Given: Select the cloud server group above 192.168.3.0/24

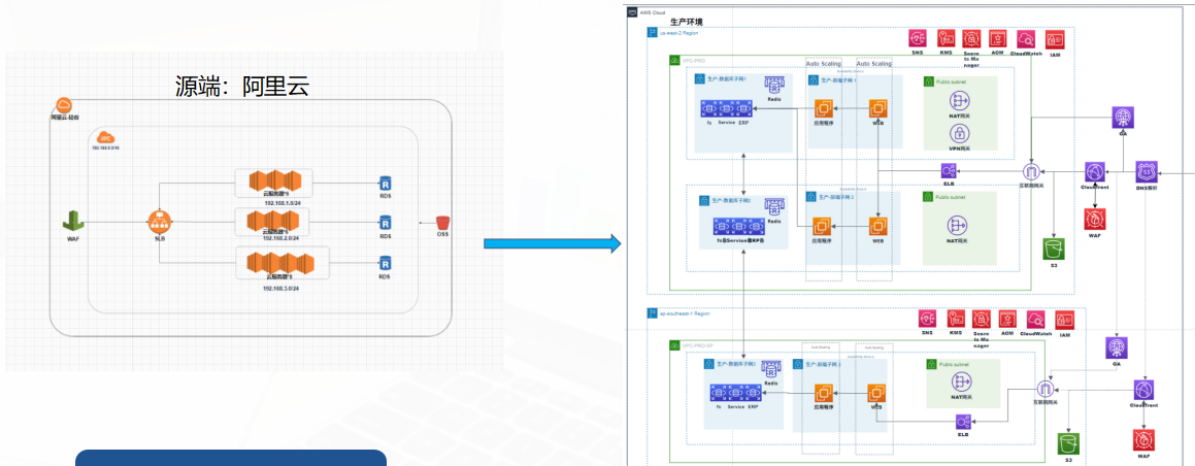Looking at the screenshot, I should click(x=275, y=265).
